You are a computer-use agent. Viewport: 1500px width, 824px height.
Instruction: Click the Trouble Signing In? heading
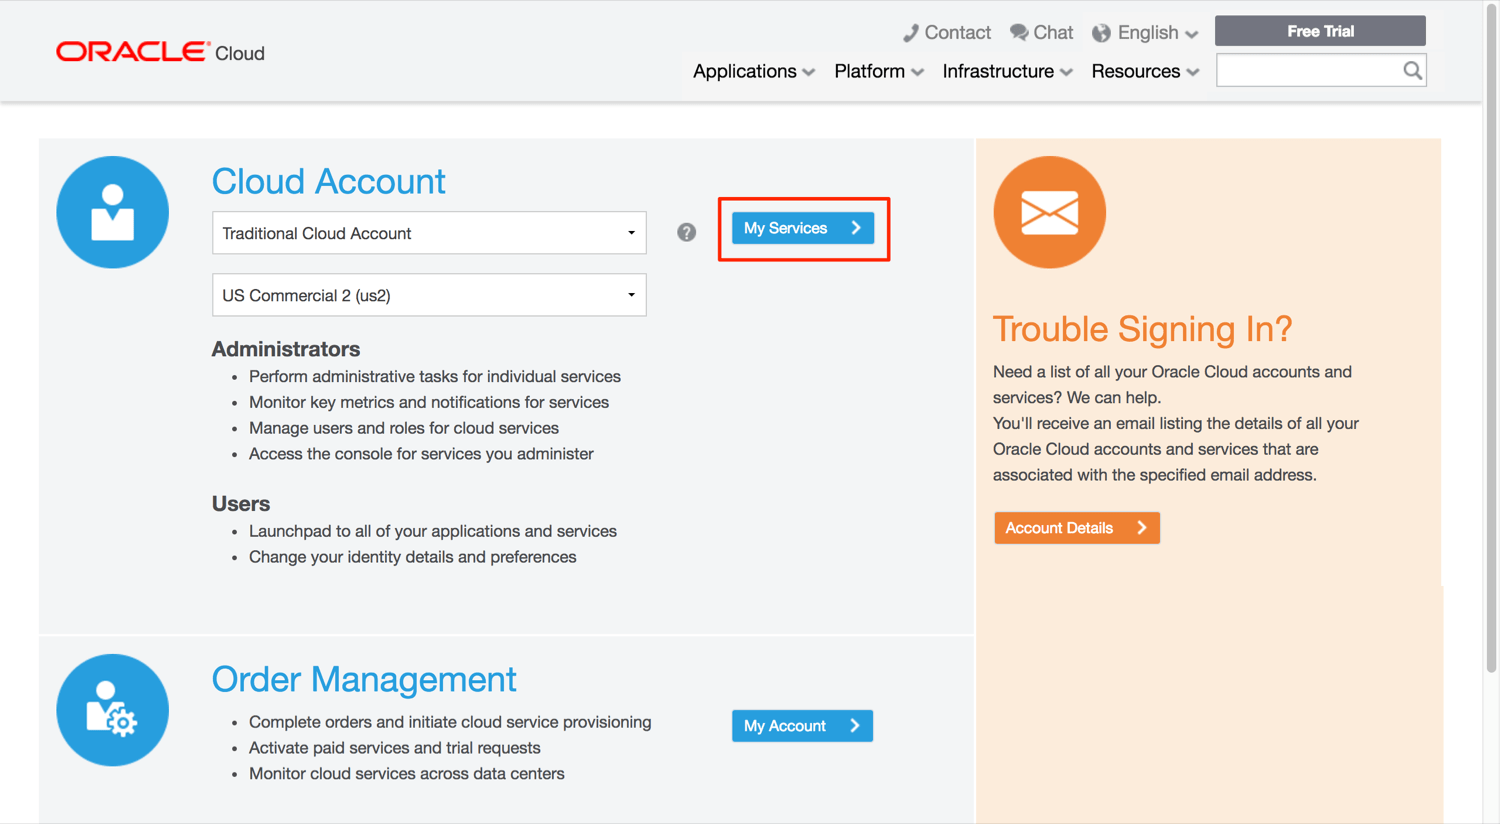click(1142, 329)
